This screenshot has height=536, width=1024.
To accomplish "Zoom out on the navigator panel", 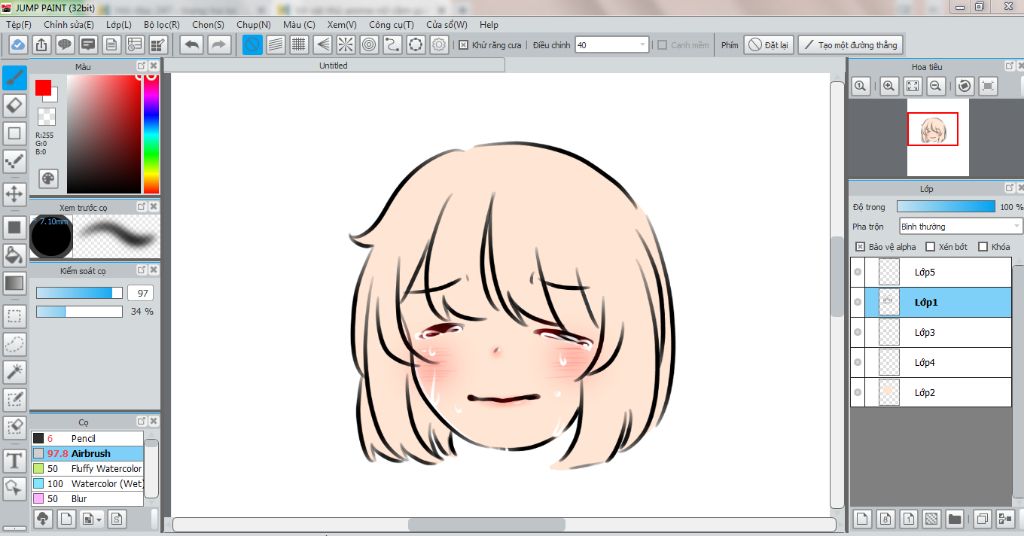I will 936,86.
